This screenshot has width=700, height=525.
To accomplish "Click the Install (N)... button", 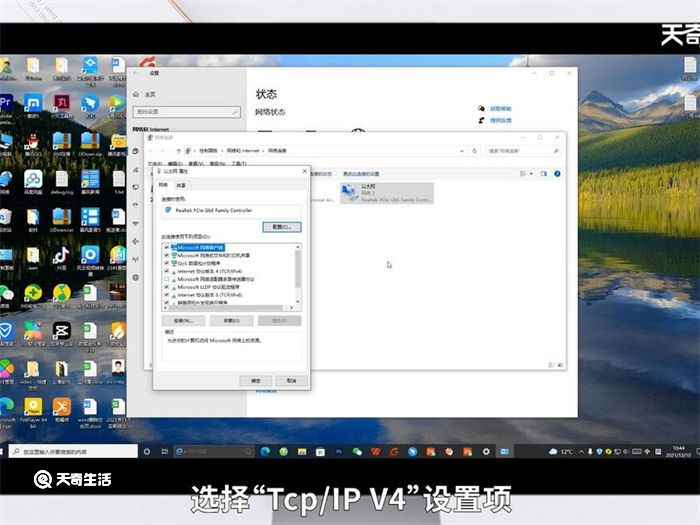I will 183,321.
